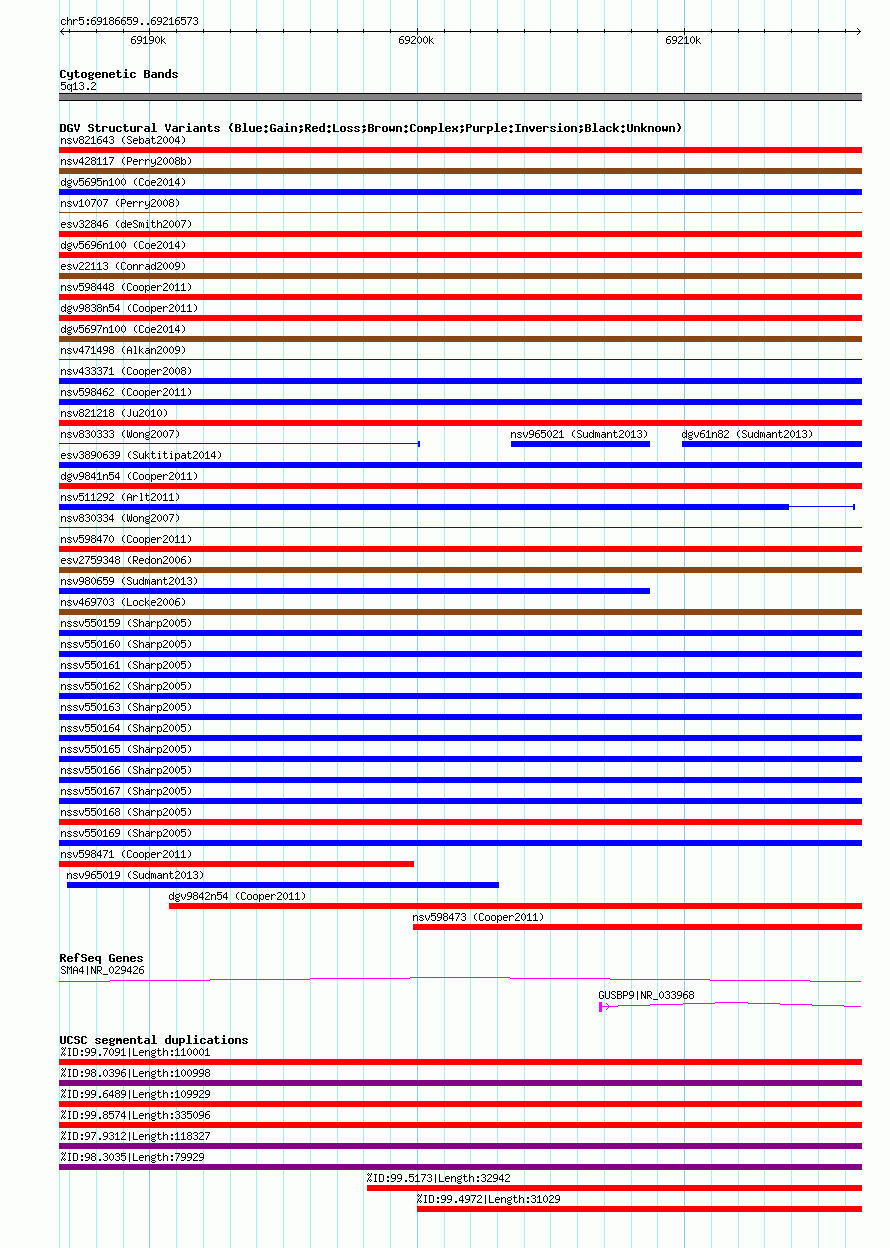
Task: Click the SMA4|NR_029426 gene label
Action: 102,970
